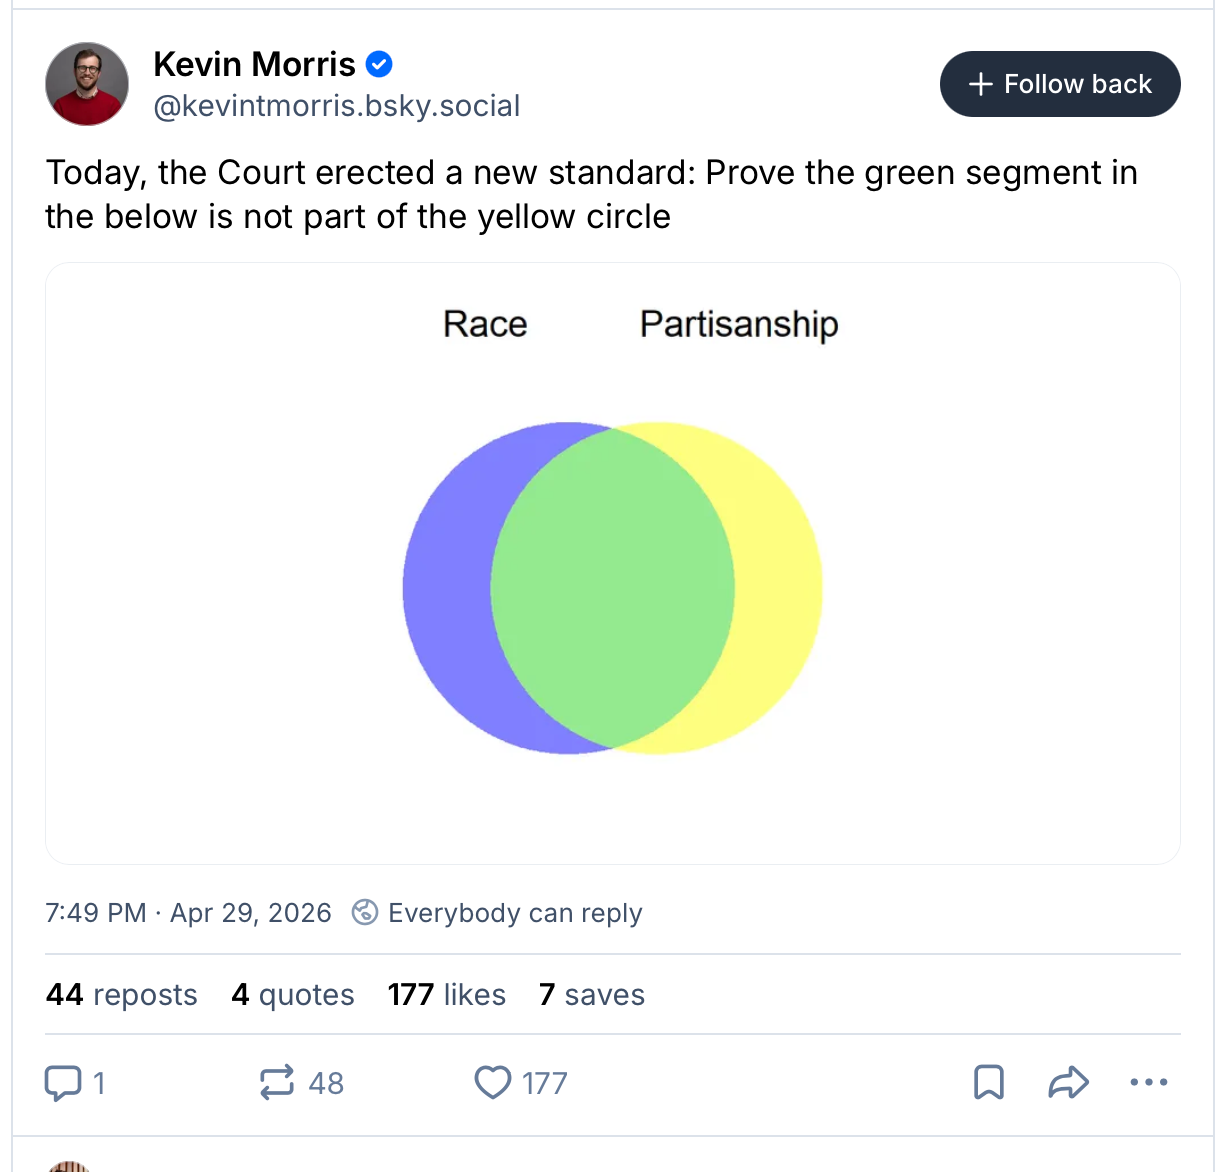Open the reply speech bubble icon
This screenshot has height=1172, width=1224.
[64, 1082]
